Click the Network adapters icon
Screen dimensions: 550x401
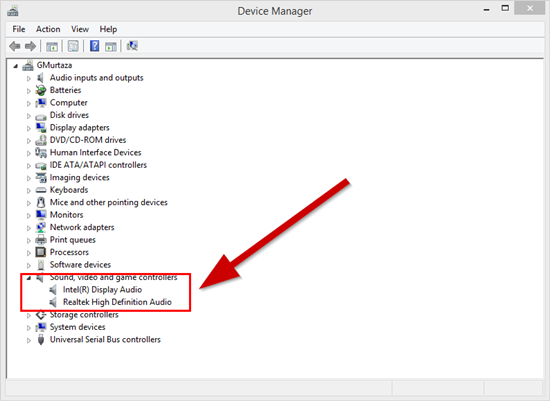tap(41, 227)
